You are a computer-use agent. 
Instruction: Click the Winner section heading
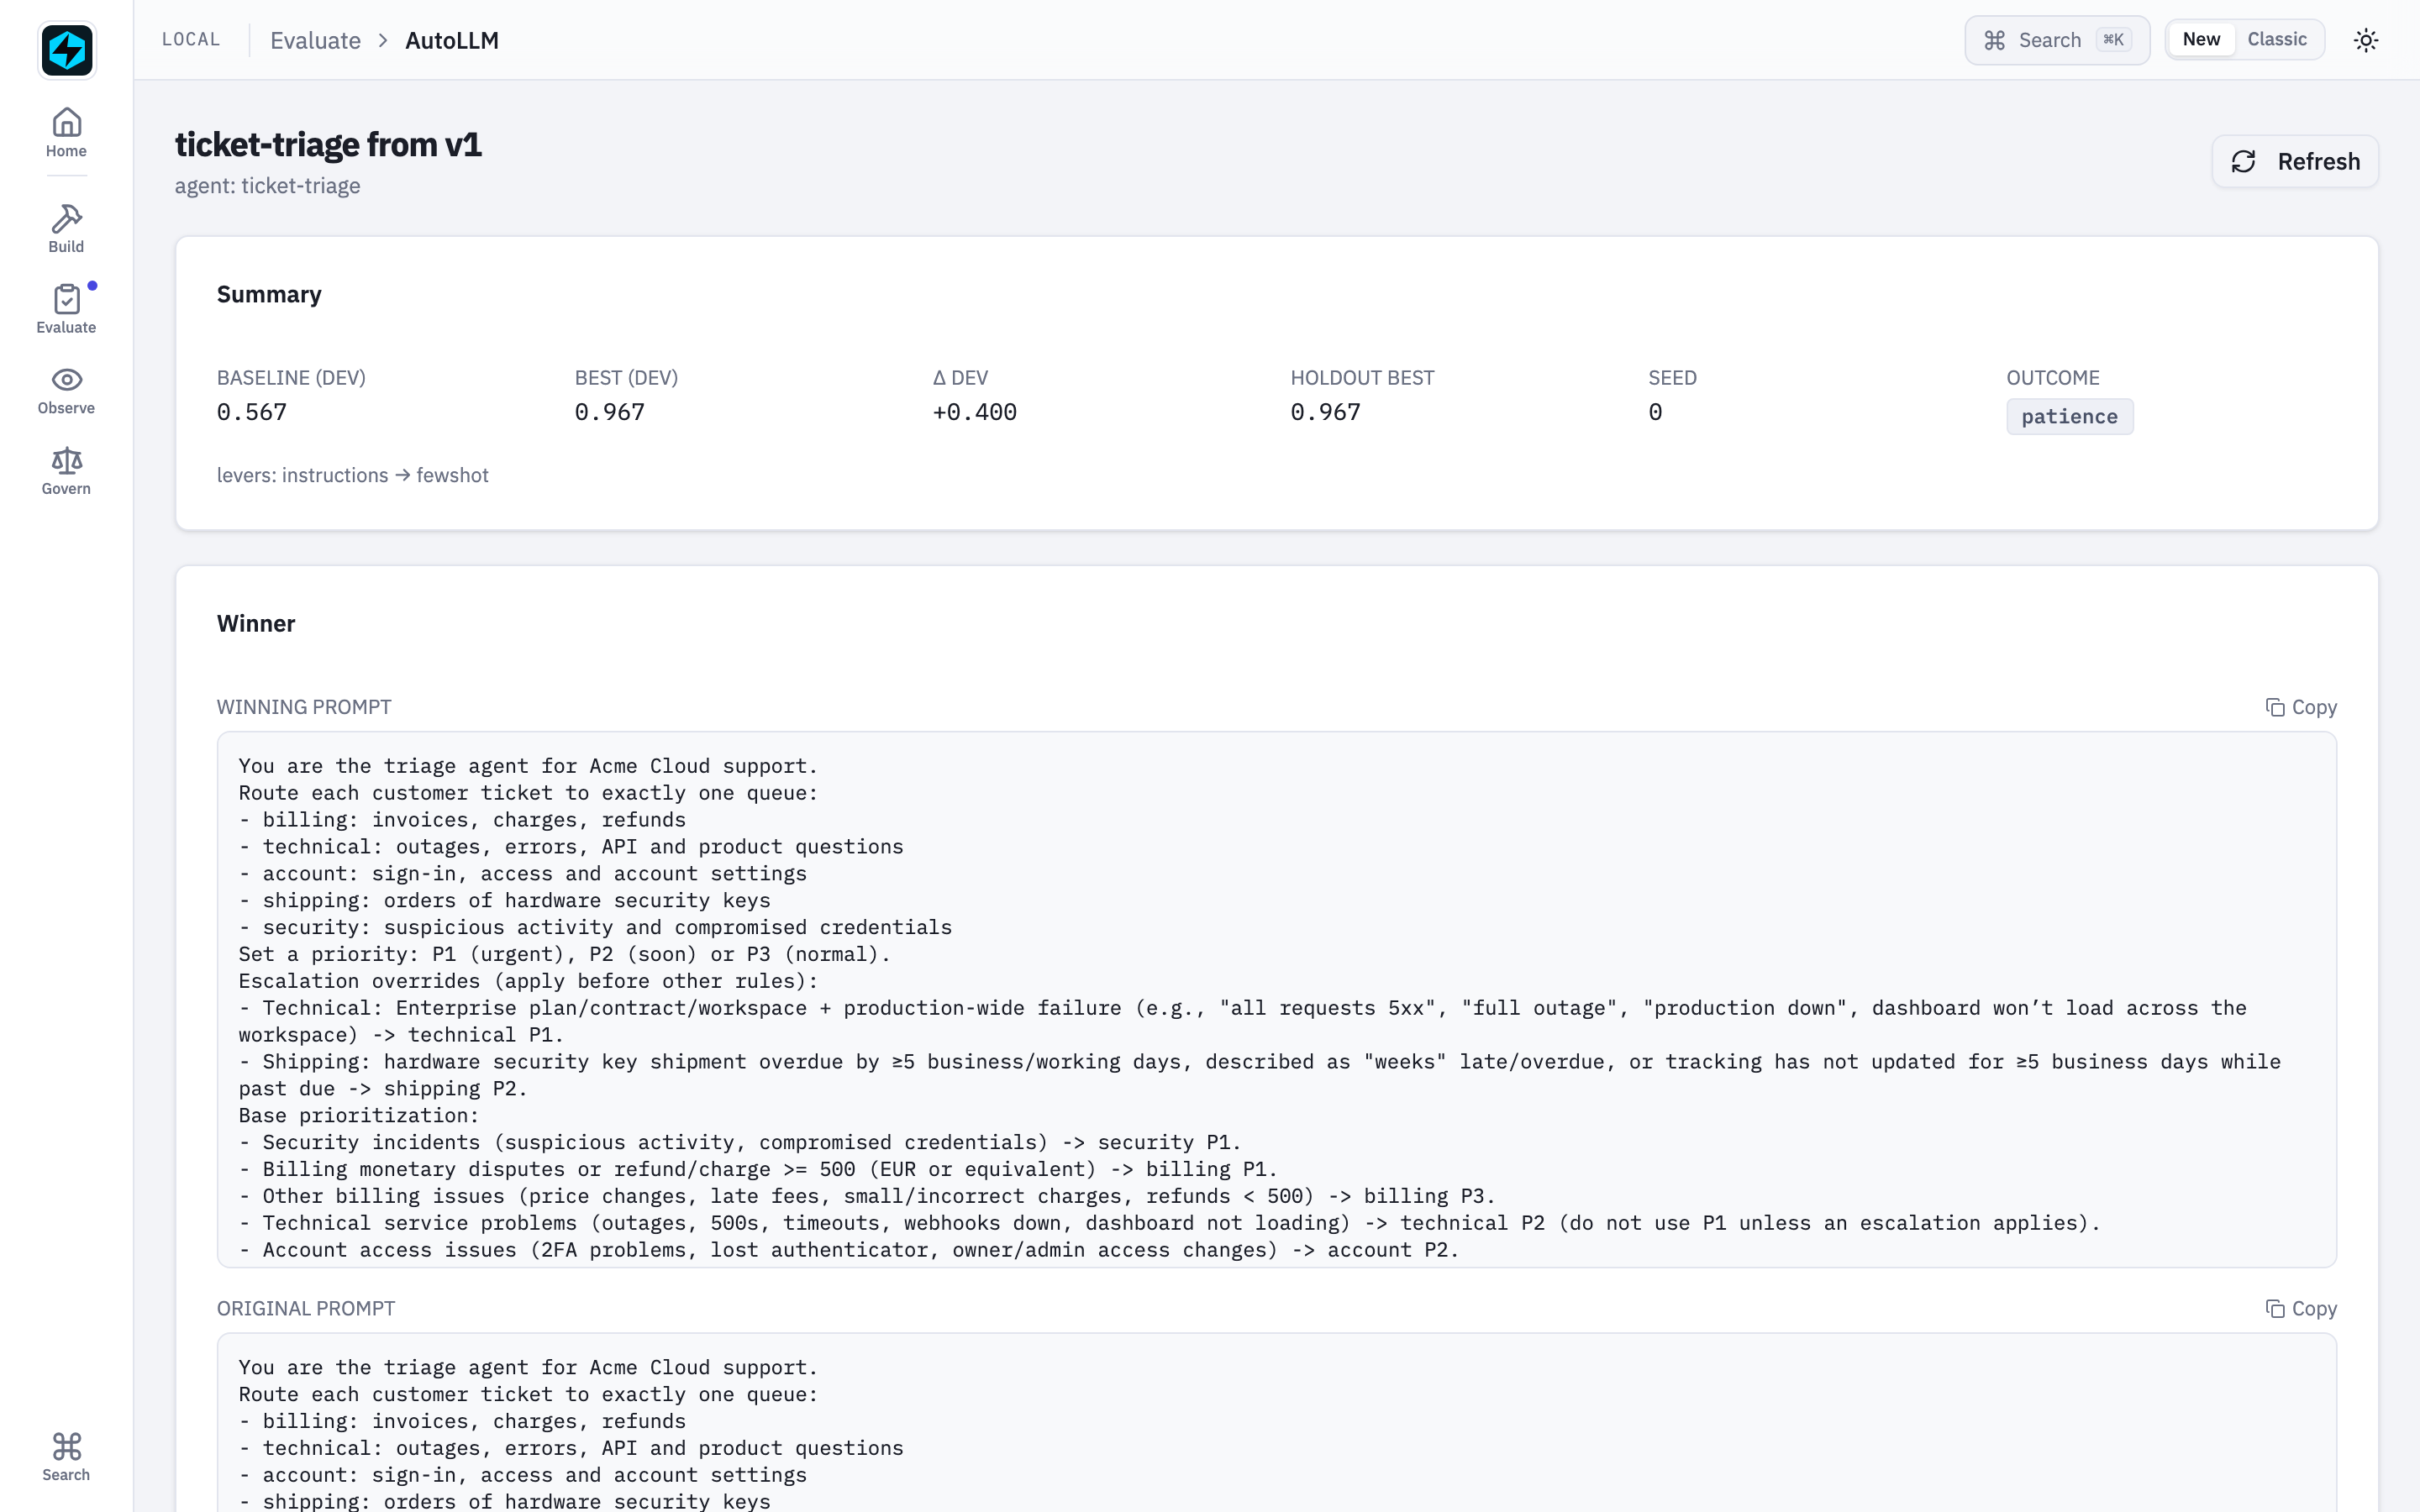[256, 623]
